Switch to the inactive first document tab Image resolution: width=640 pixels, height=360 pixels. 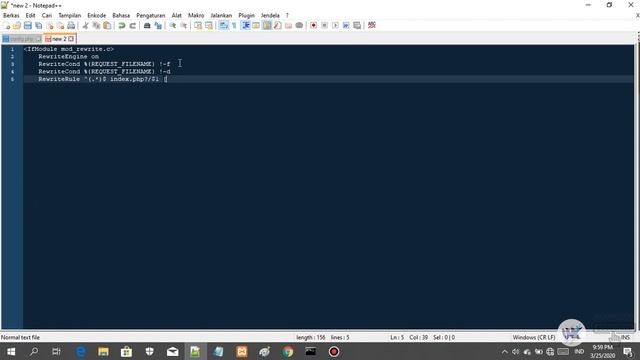[22, 39]
